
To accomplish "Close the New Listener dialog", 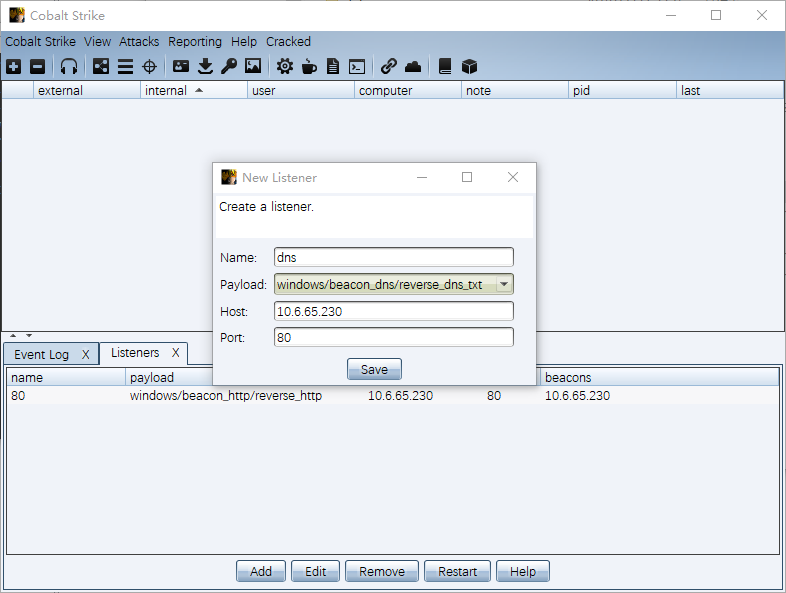I will coord(513,177).
